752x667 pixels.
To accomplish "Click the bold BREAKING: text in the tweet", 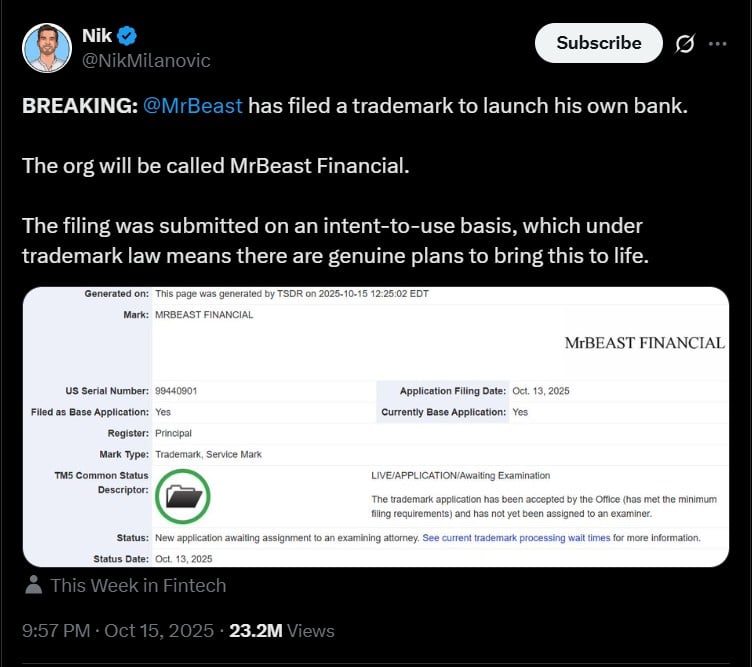I will coord(80,105).
